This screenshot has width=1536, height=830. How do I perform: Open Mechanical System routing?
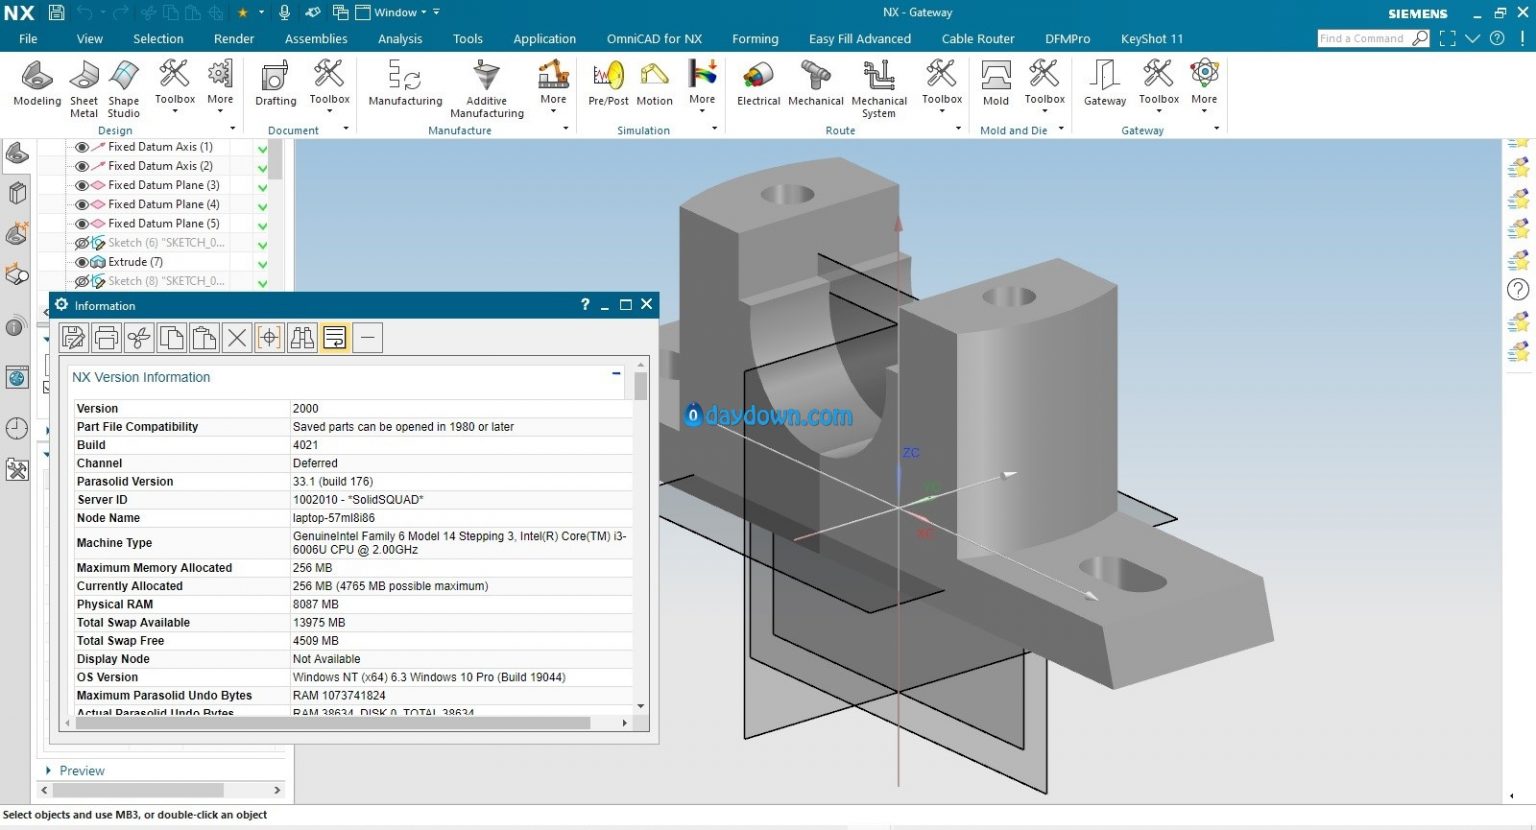pos(879,89)
